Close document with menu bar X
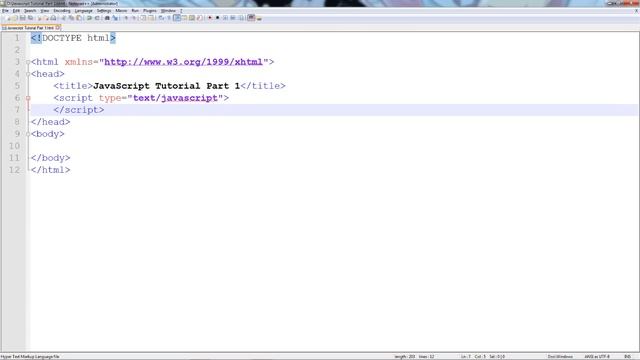This screenshot has height=360, width=640. click(x=636, y=11)
